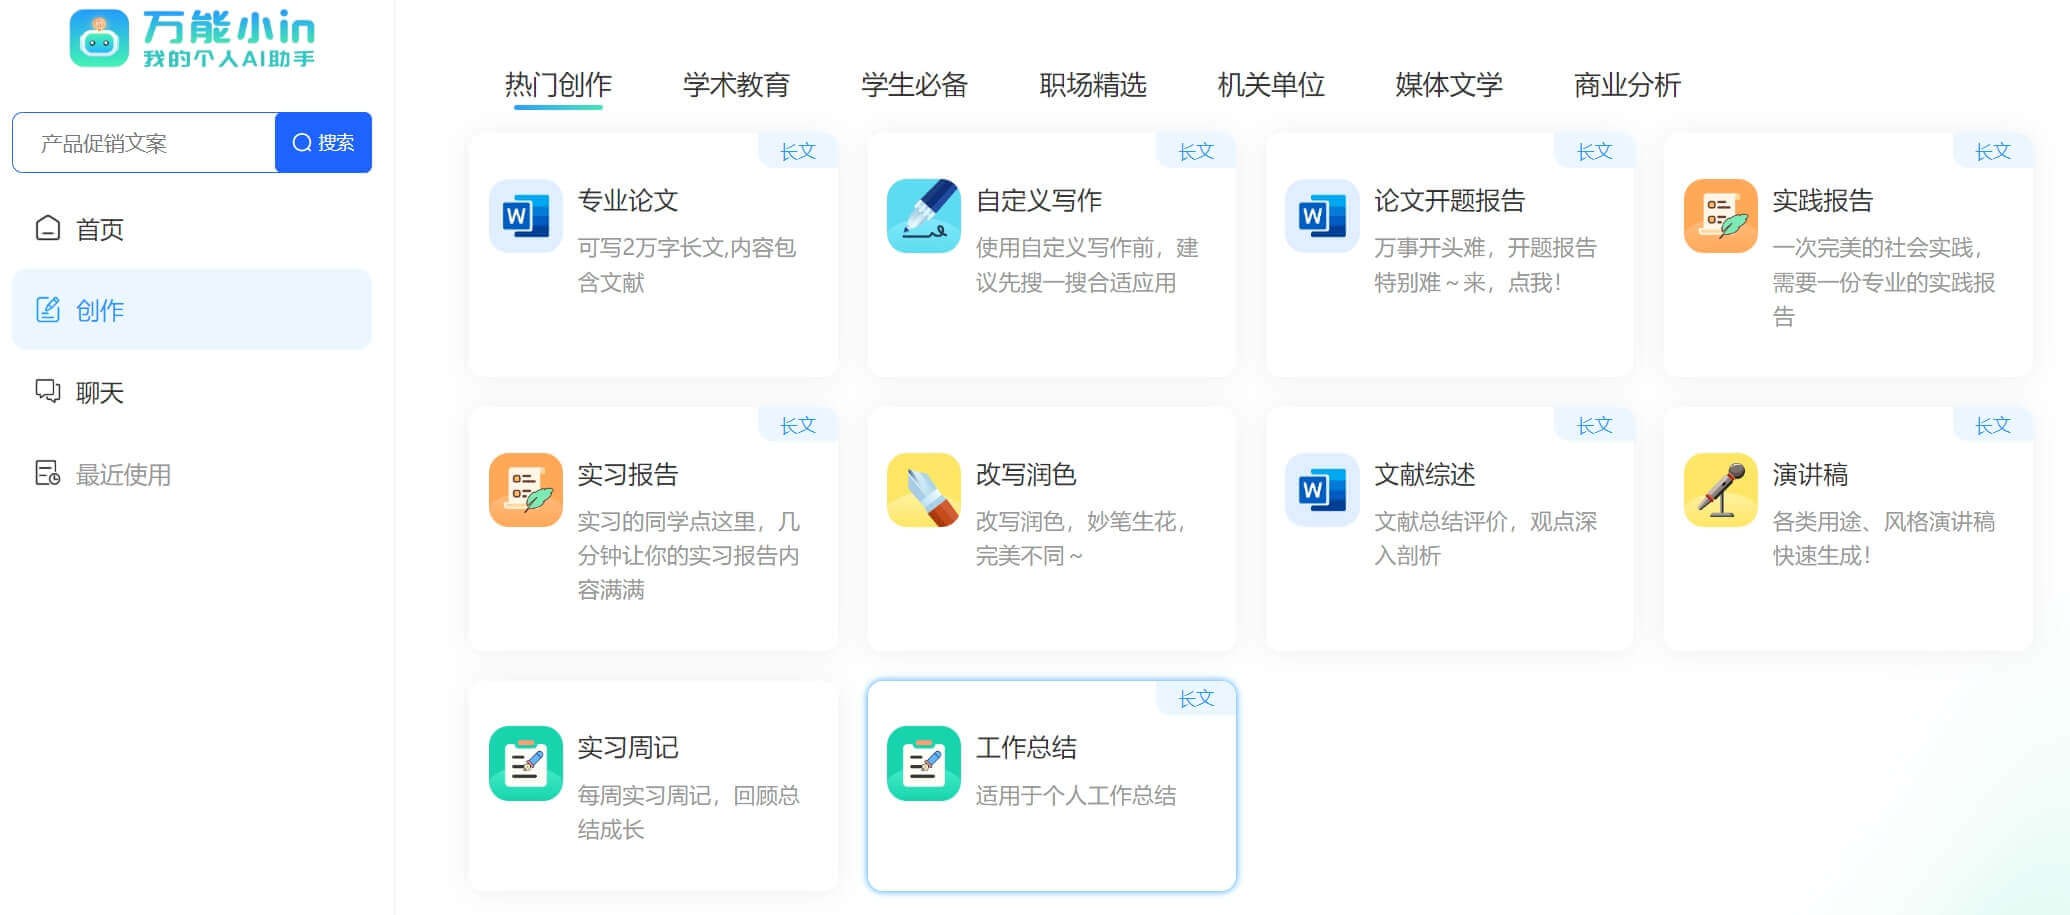
Task: Click the 实习周记 green clipboard icon
Action: pyautogui.click(x=525, y=763)
